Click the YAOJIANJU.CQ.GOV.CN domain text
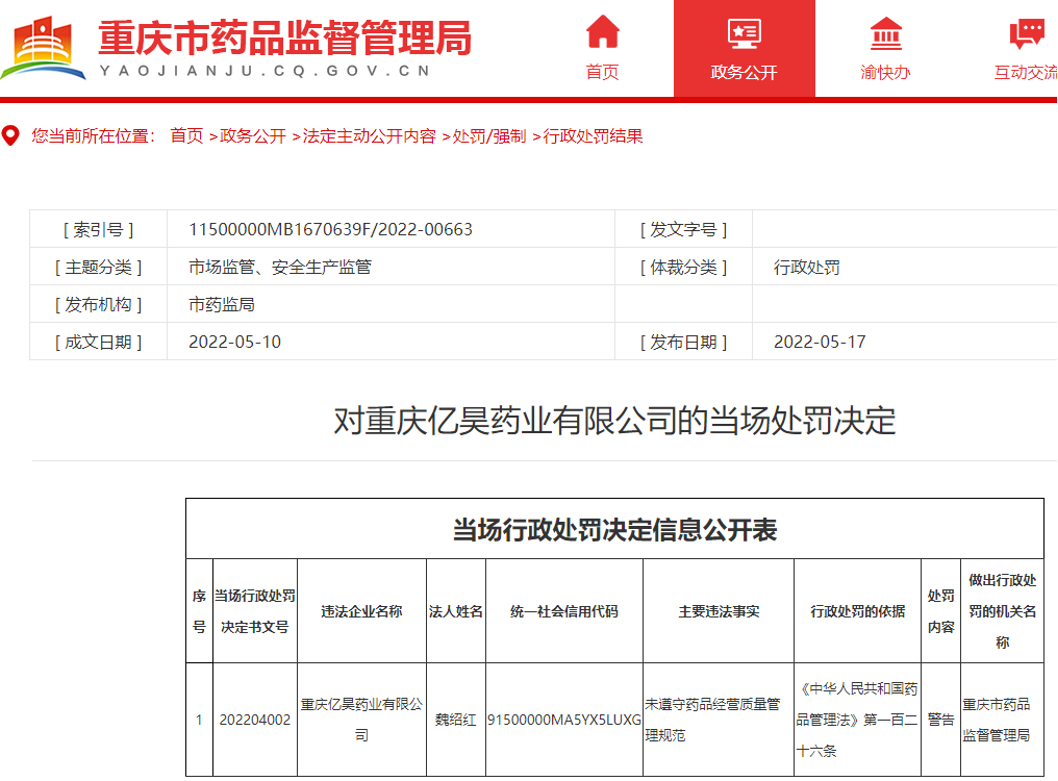This screenshot has width=1058, height=781. [264, 71]
